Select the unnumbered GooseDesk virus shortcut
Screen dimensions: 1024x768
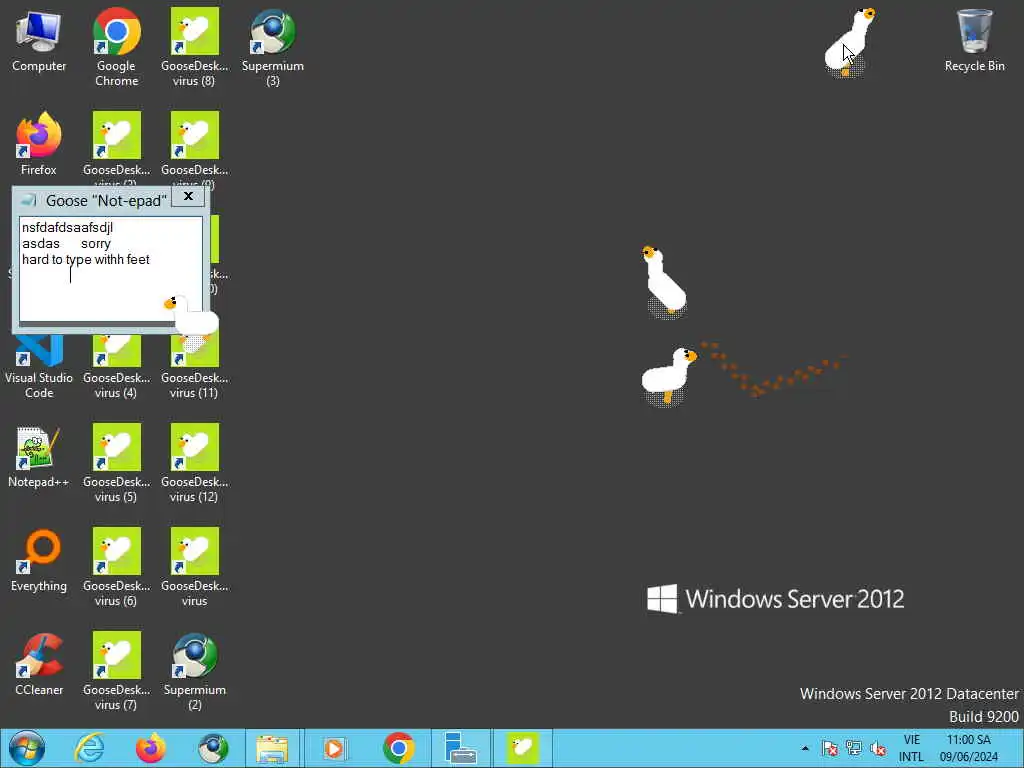[x=194, y=567]
